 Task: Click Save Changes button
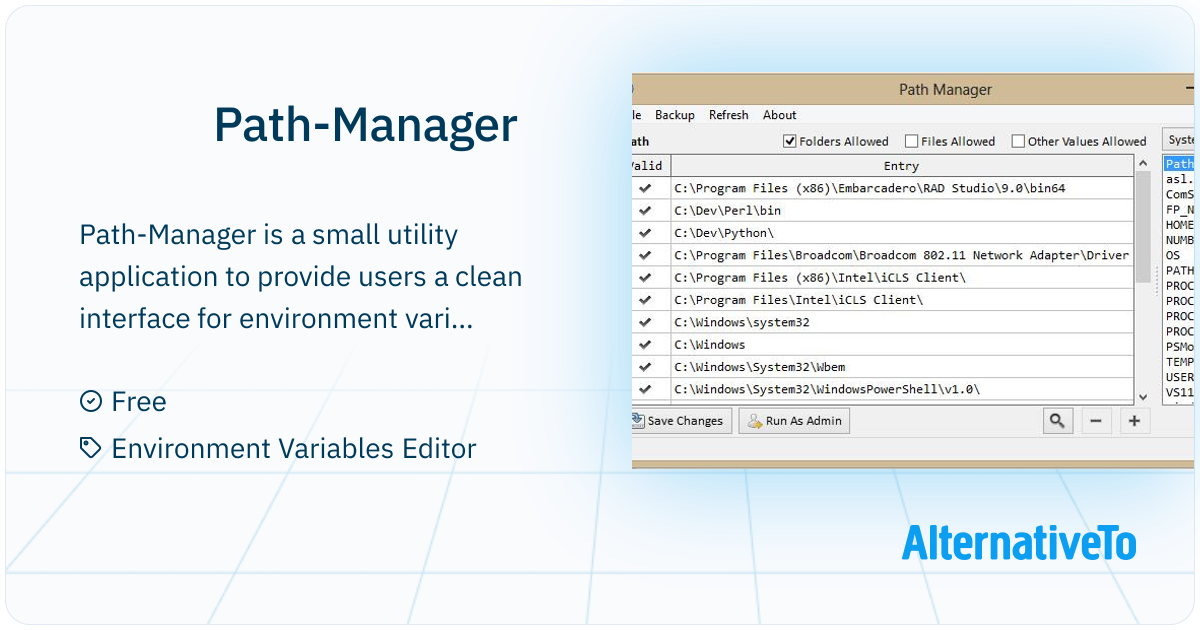click(682, 421)
